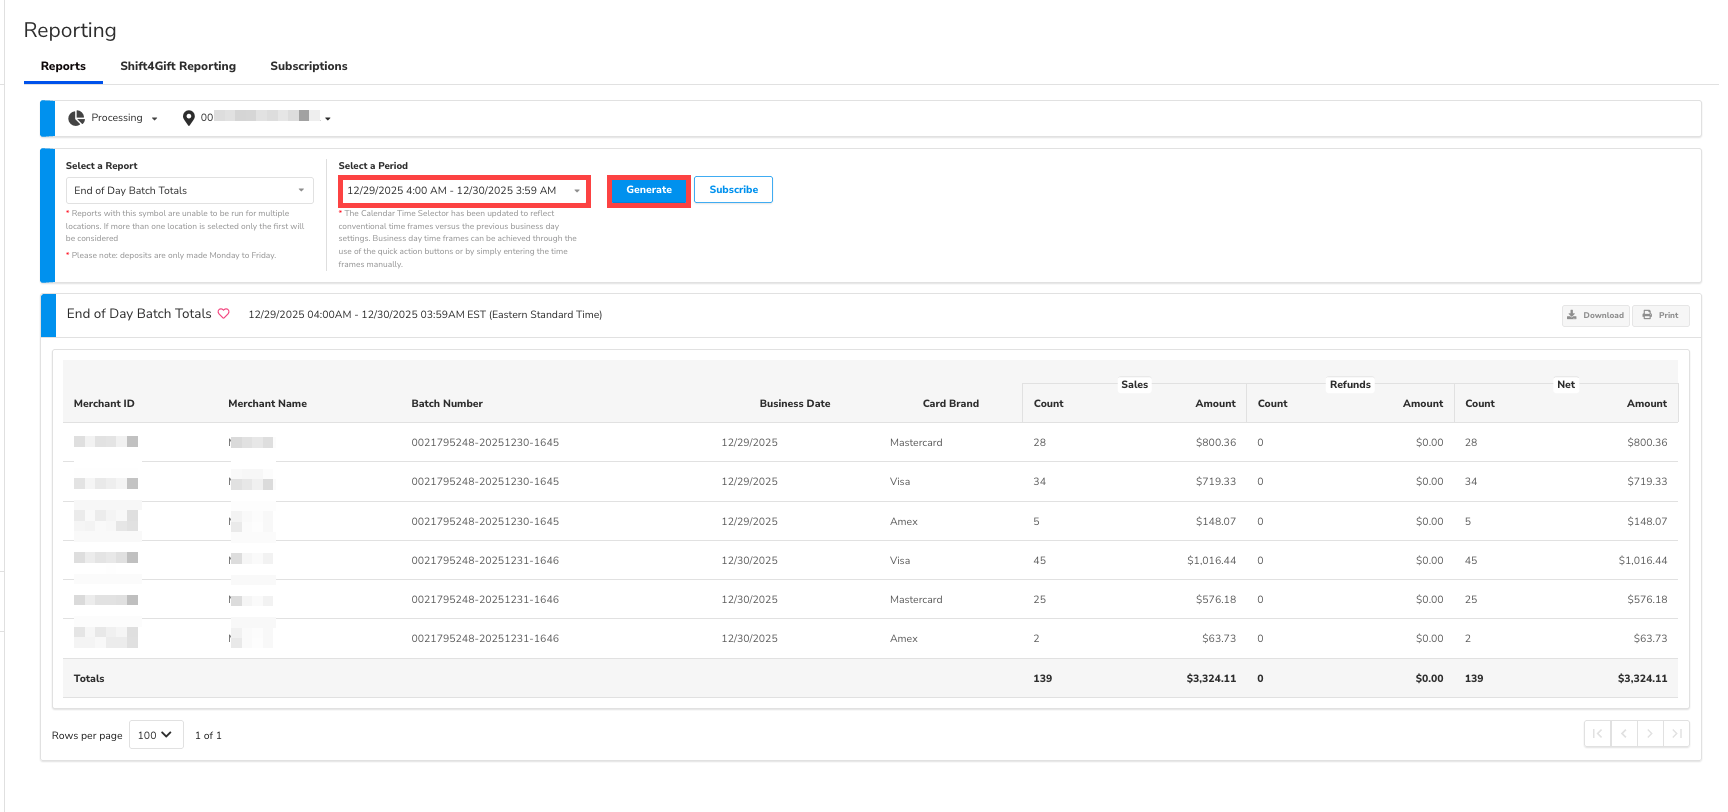Go to the previous results page
The width and height of the screenshot is (1728, 812).
(1624, 734)
